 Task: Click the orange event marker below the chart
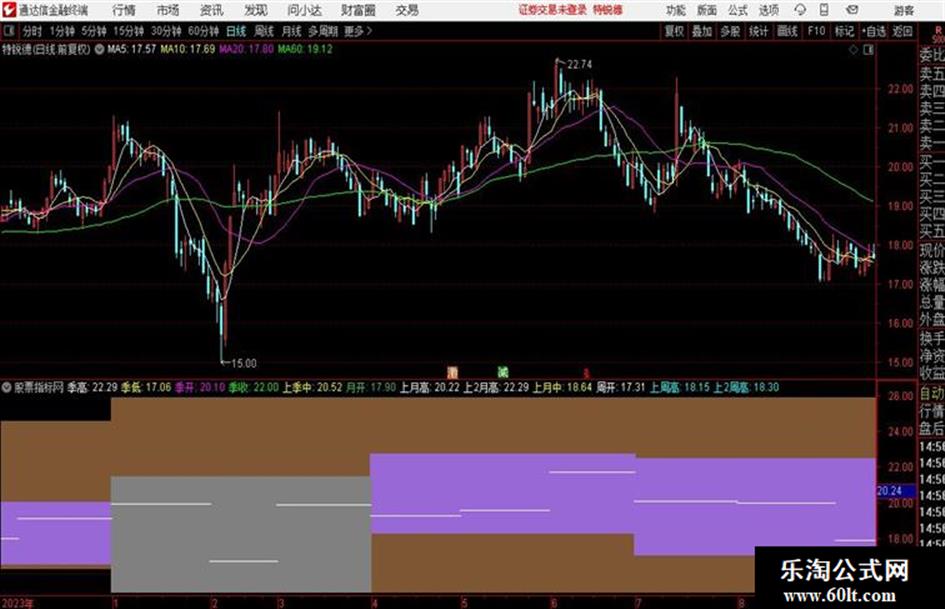[452, 372]
